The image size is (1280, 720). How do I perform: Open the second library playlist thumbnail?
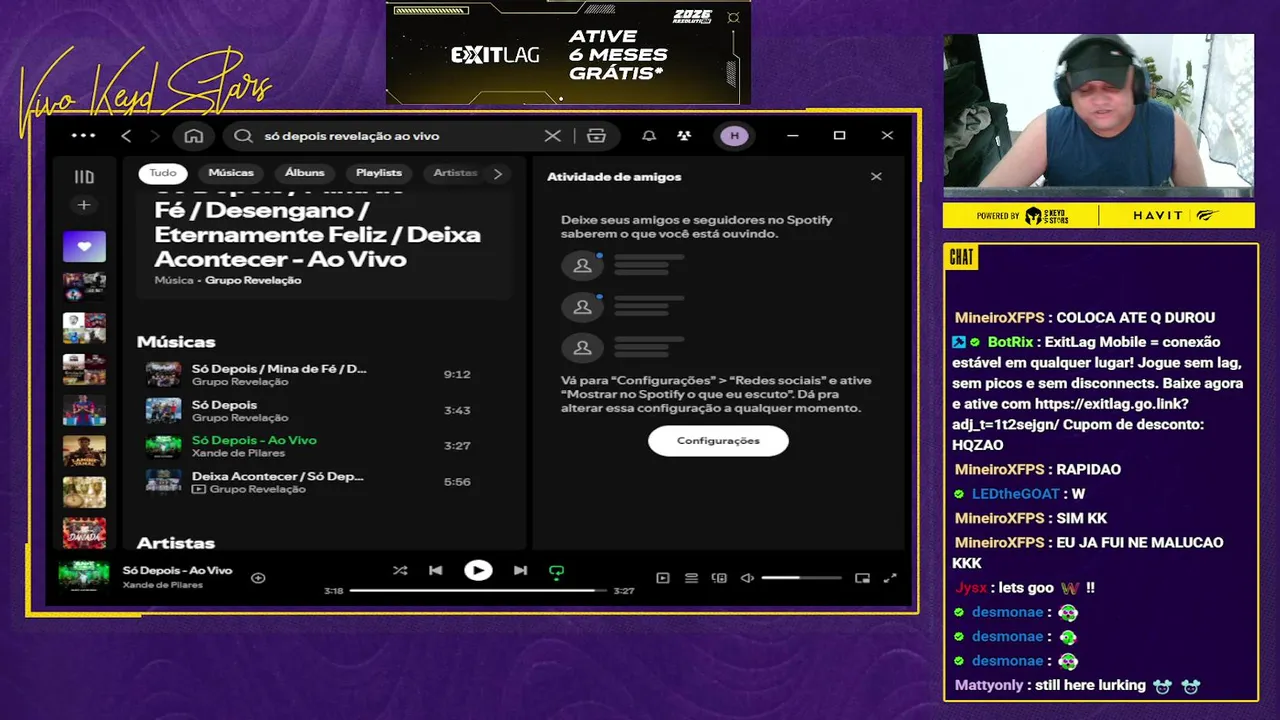coord(84,328)
